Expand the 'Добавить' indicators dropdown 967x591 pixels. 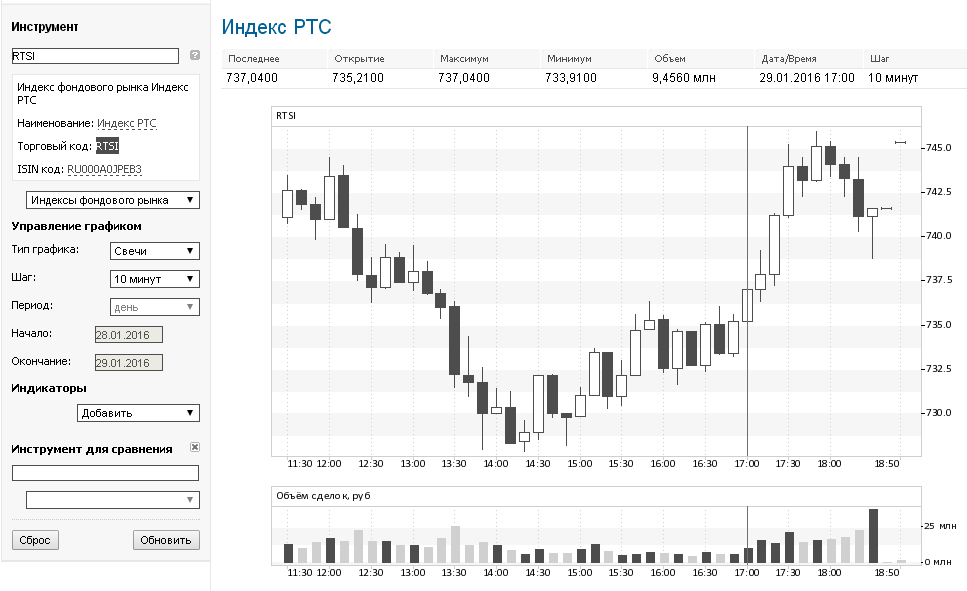(x=138, y=413)
